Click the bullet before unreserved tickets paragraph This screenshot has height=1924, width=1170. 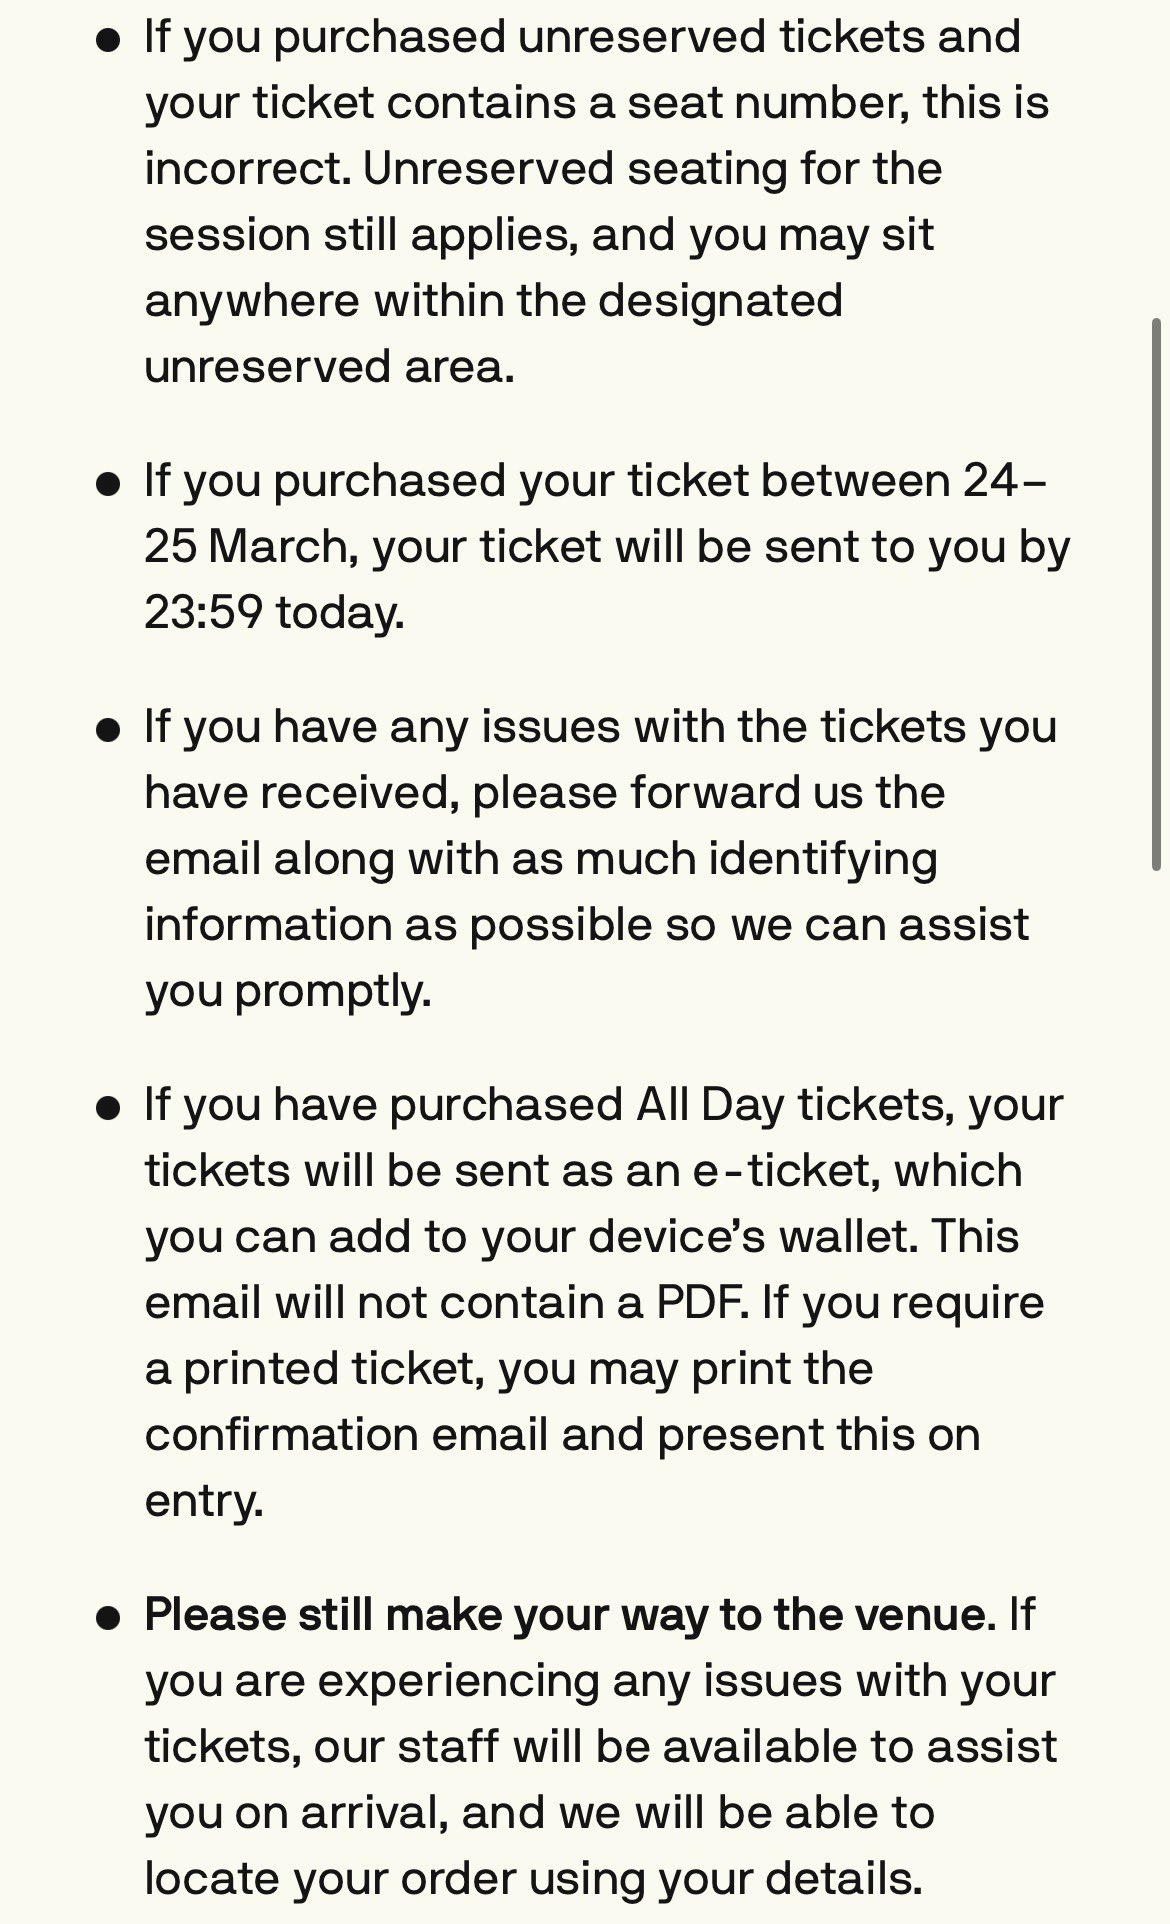pyautogui.click(x=108, y=40)
